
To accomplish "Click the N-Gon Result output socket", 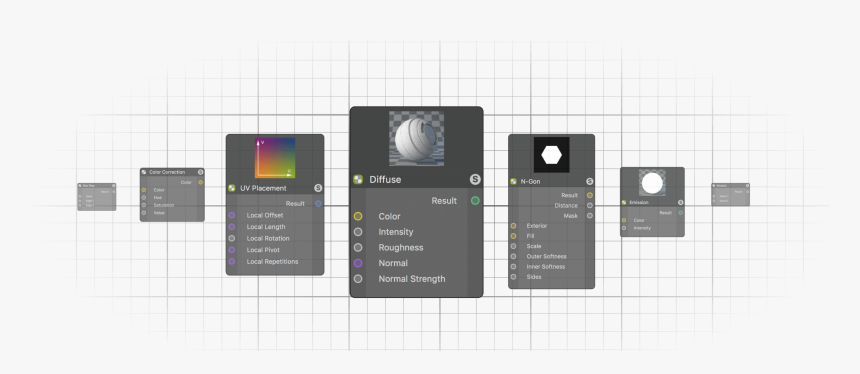I will (x=590, y=195).
